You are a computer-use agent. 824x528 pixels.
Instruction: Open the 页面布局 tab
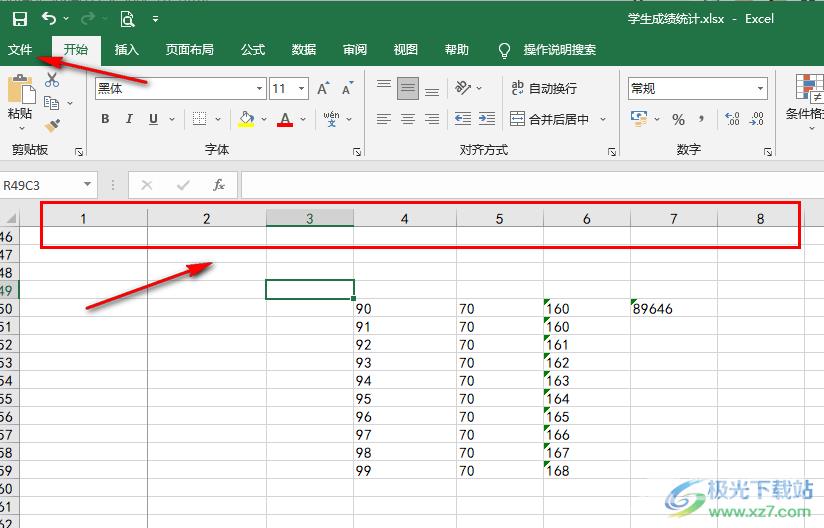coord(190,49)
